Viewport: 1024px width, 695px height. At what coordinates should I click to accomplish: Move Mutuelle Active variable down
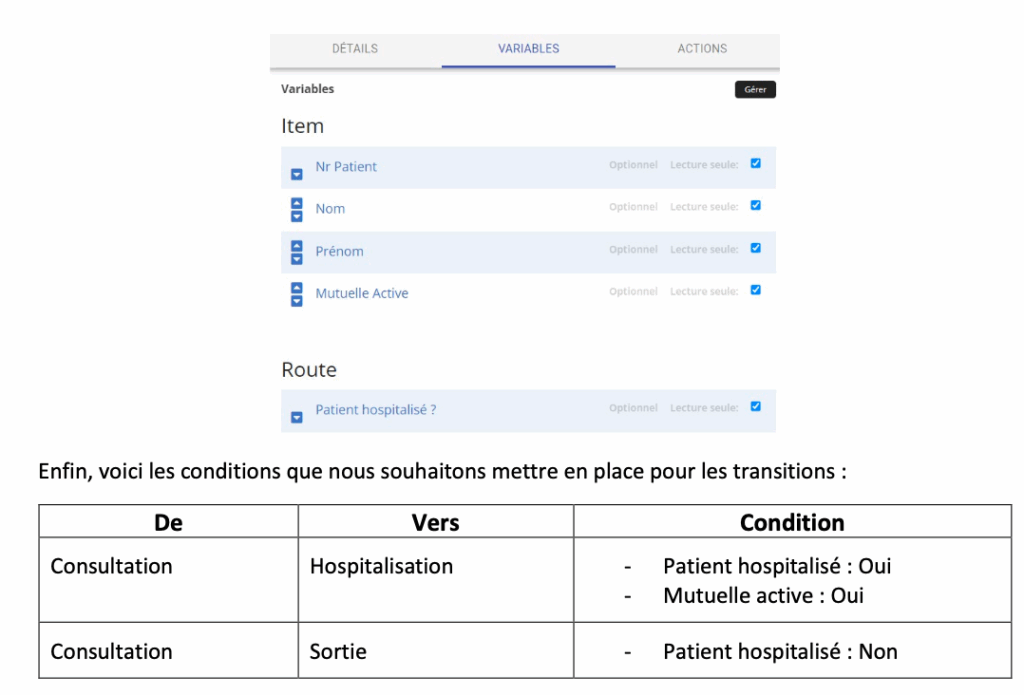click(296, 300)
